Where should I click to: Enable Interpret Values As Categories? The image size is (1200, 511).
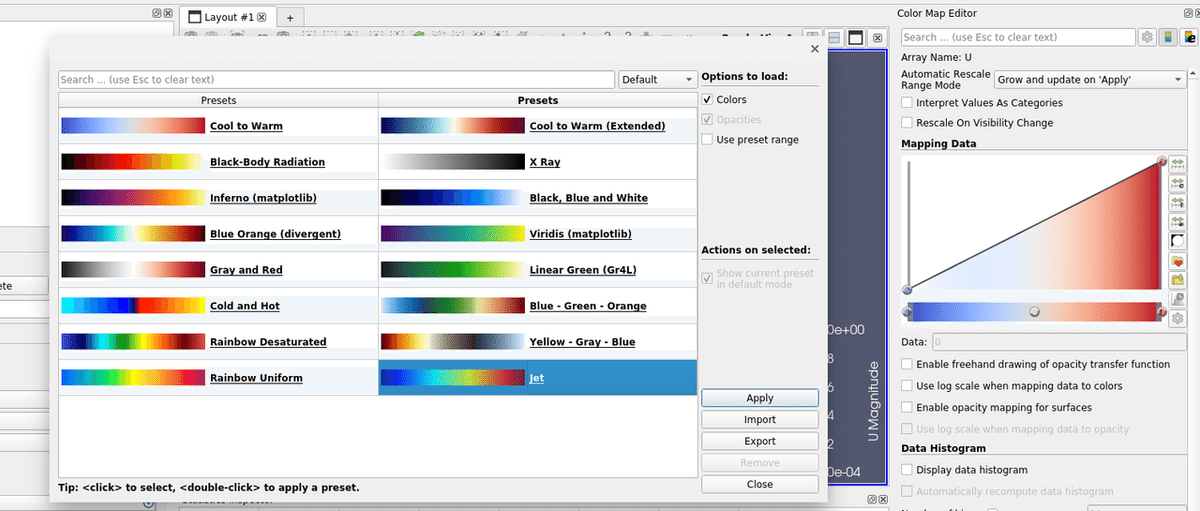pyautogui.click(x=907, y=103)
